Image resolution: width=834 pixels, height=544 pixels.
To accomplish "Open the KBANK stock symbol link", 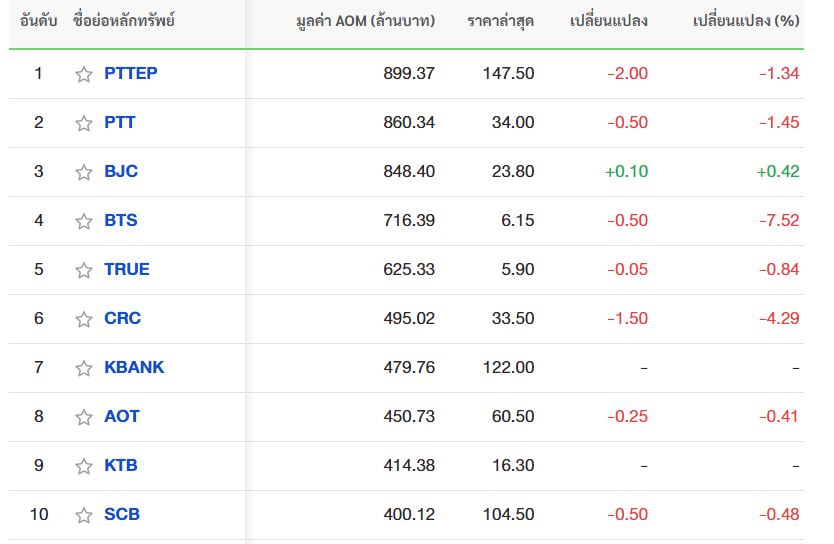I will click(134, 367).
